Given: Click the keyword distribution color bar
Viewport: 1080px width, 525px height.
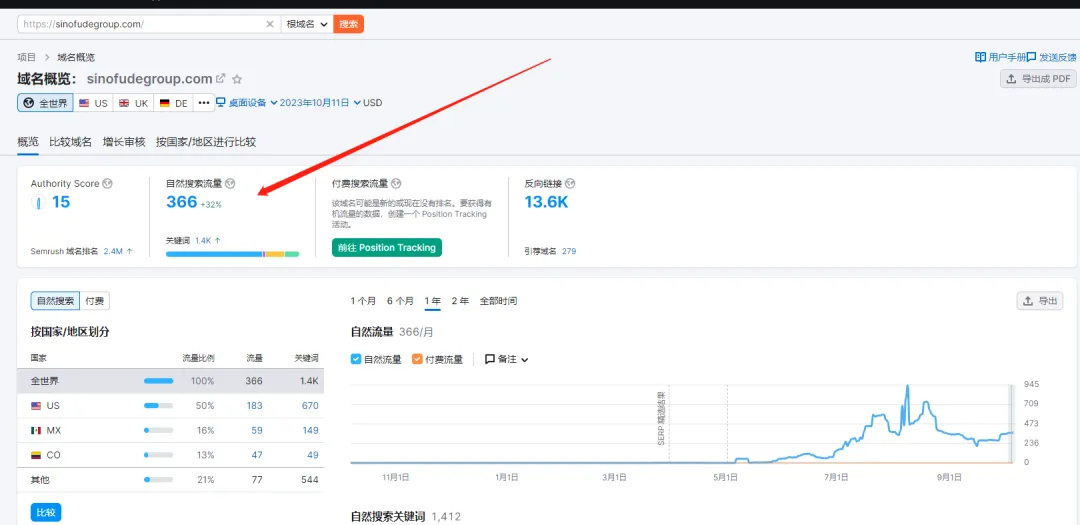Looking at the screenshot, I should tap(233, 254).
